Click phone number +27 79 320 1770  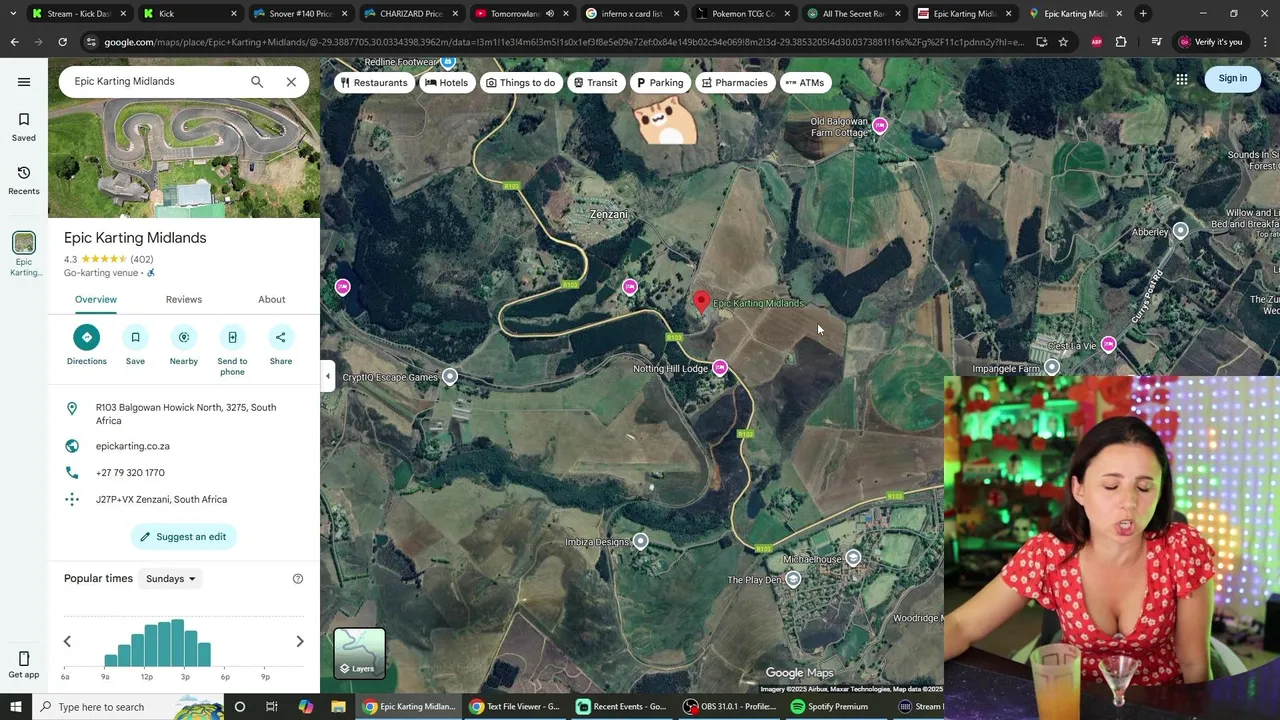pos(130,473)
